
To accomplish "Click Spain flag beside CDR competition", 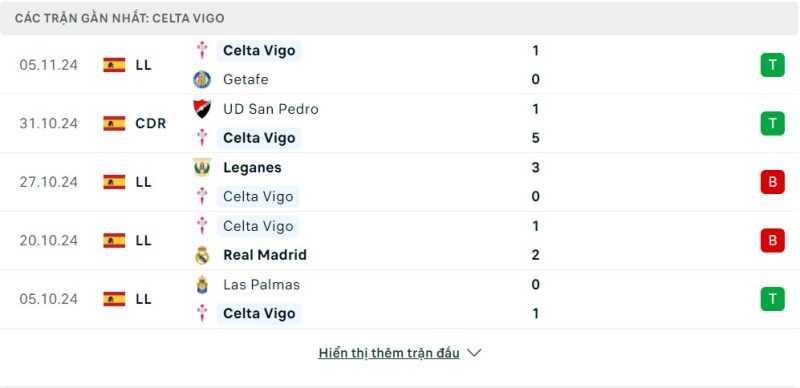I will click(x=114, y=124).
